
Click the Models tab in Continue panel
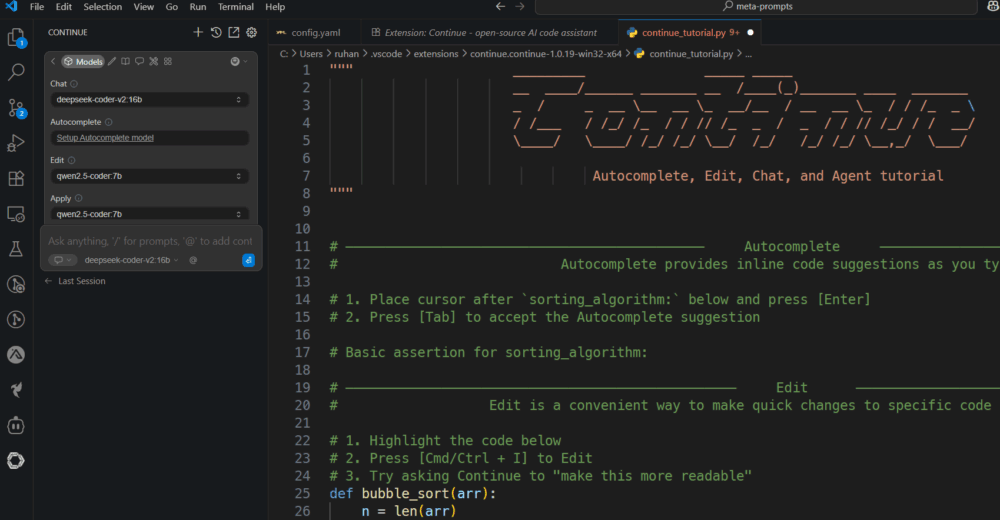pyautogui.click(x=83, y=62)
